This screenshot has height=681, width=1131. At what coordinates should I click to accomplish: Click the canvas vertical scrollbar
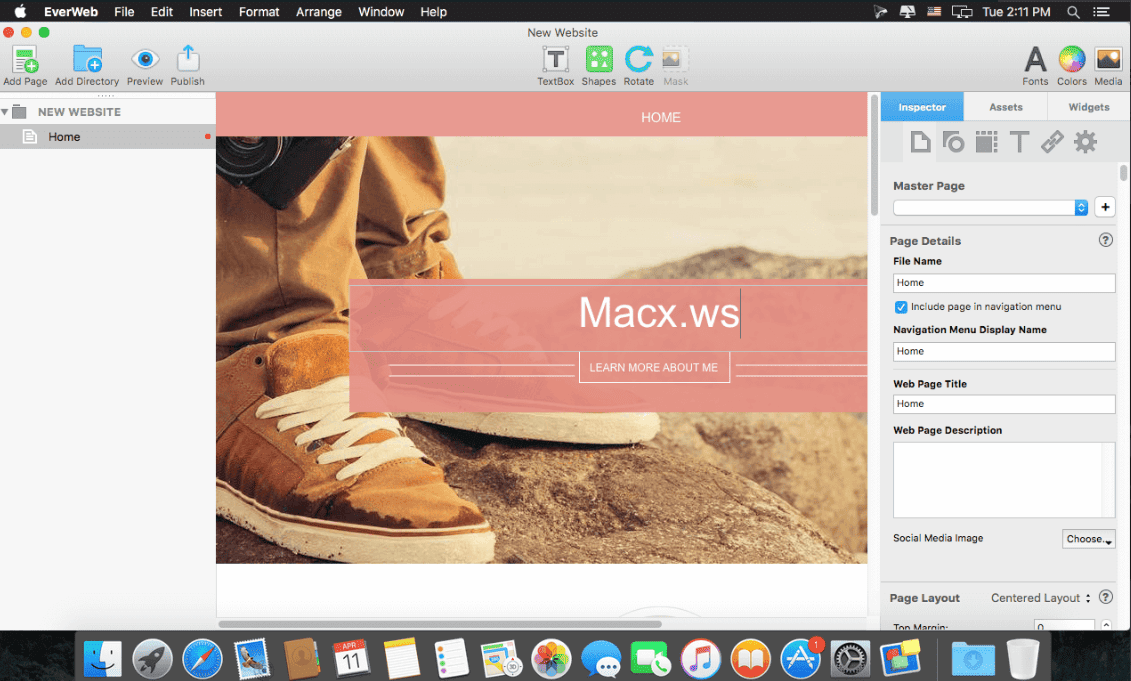[x=874, y=155]
